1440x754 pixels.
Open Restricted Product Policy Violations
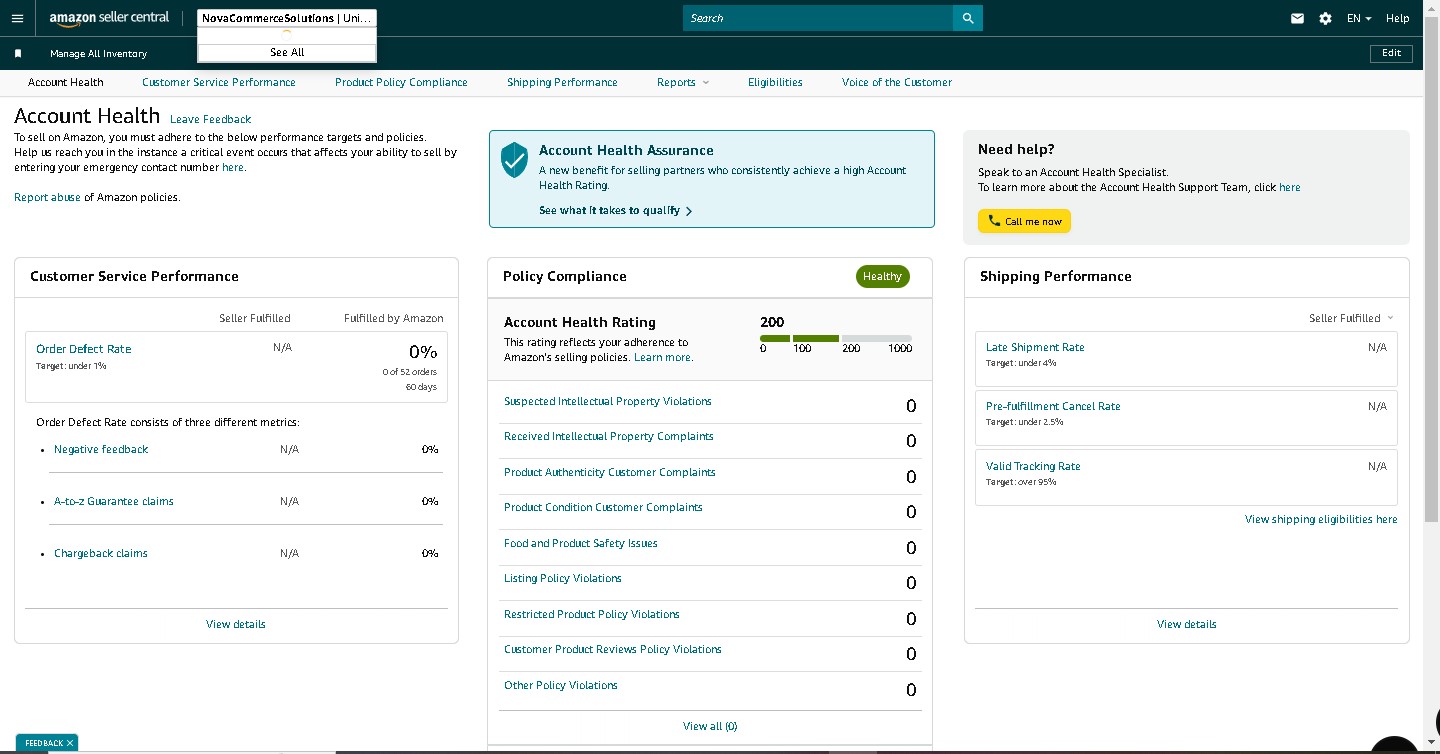pyautogui.click(x=592, y=614)
